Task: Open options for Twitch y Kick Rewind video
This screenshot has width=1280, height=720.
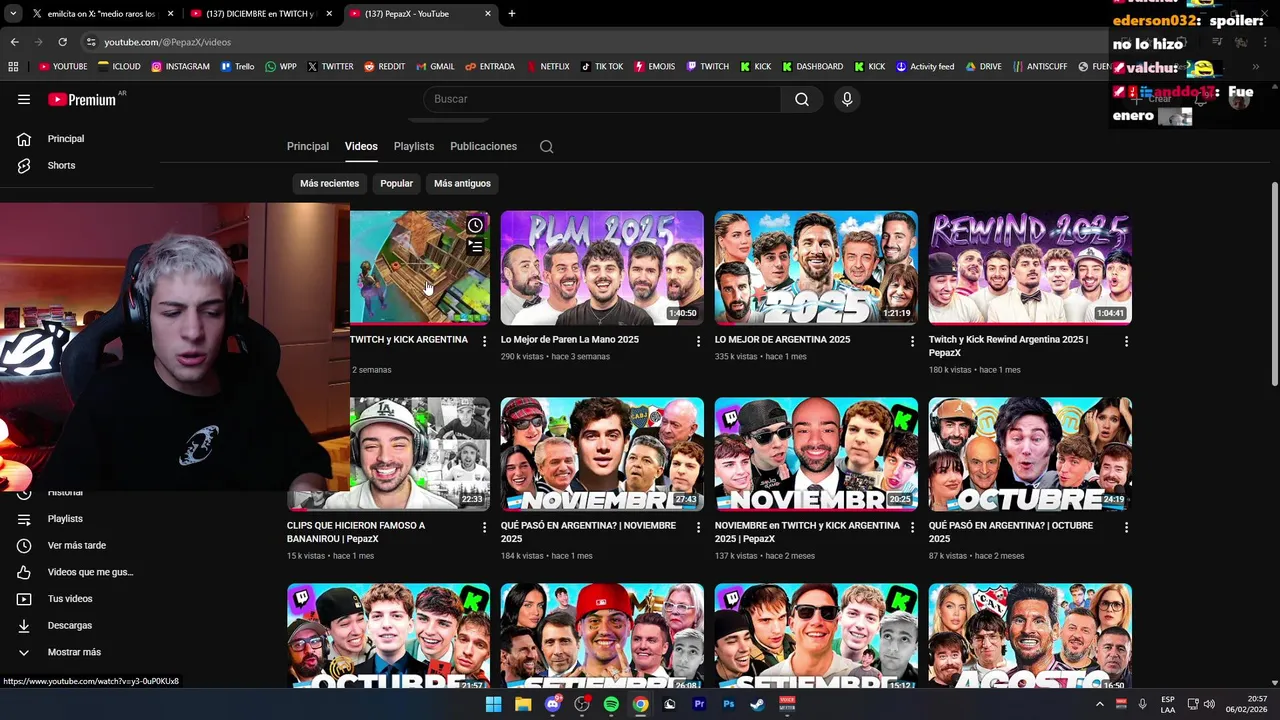Action: (1126, 341)
